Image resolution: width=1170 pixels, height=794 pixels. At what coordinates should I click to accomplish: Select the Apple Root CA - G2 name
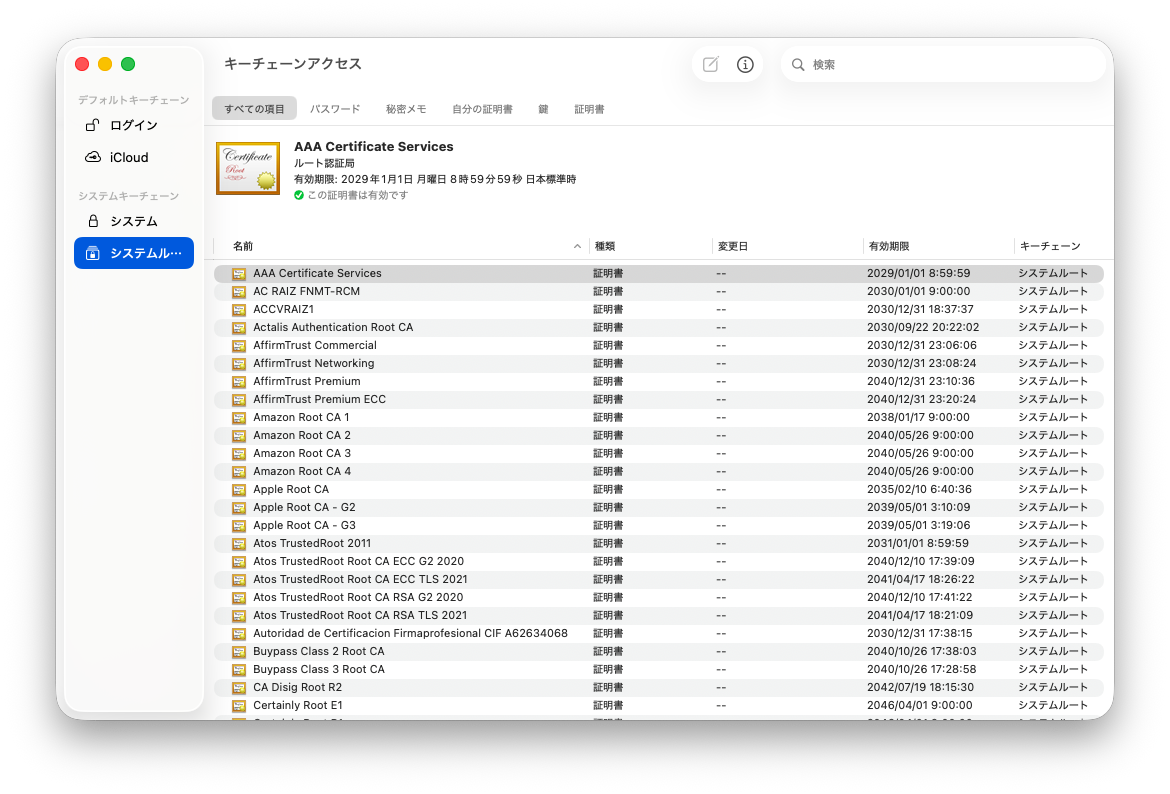pyautogui.click(x=304, y=507)
